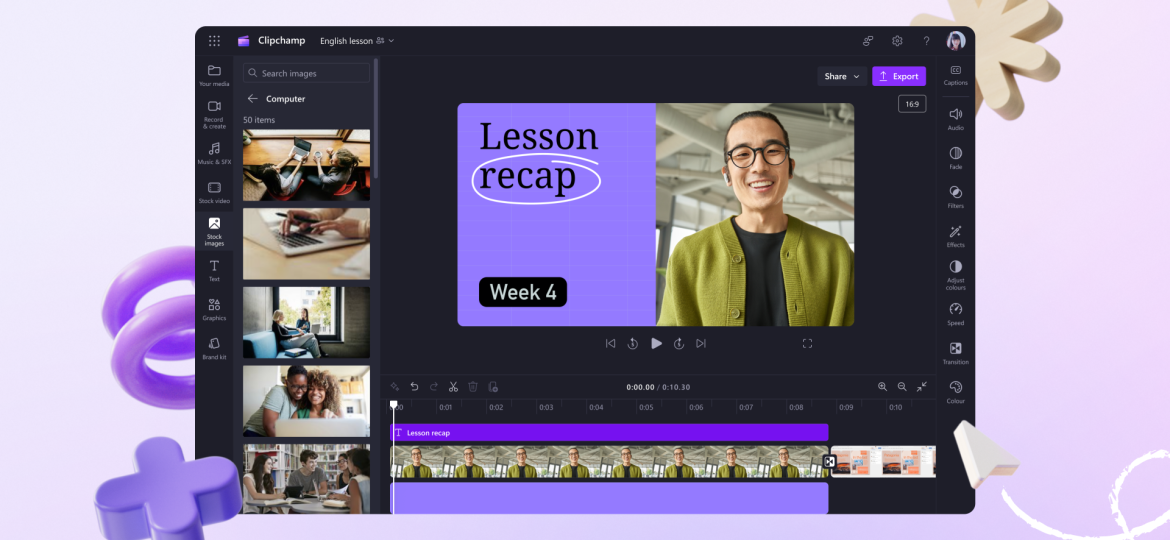Screen dimensions: 1170x540
Task: Select the smiling couple at laptop image
Action: [x=306, y=401]
